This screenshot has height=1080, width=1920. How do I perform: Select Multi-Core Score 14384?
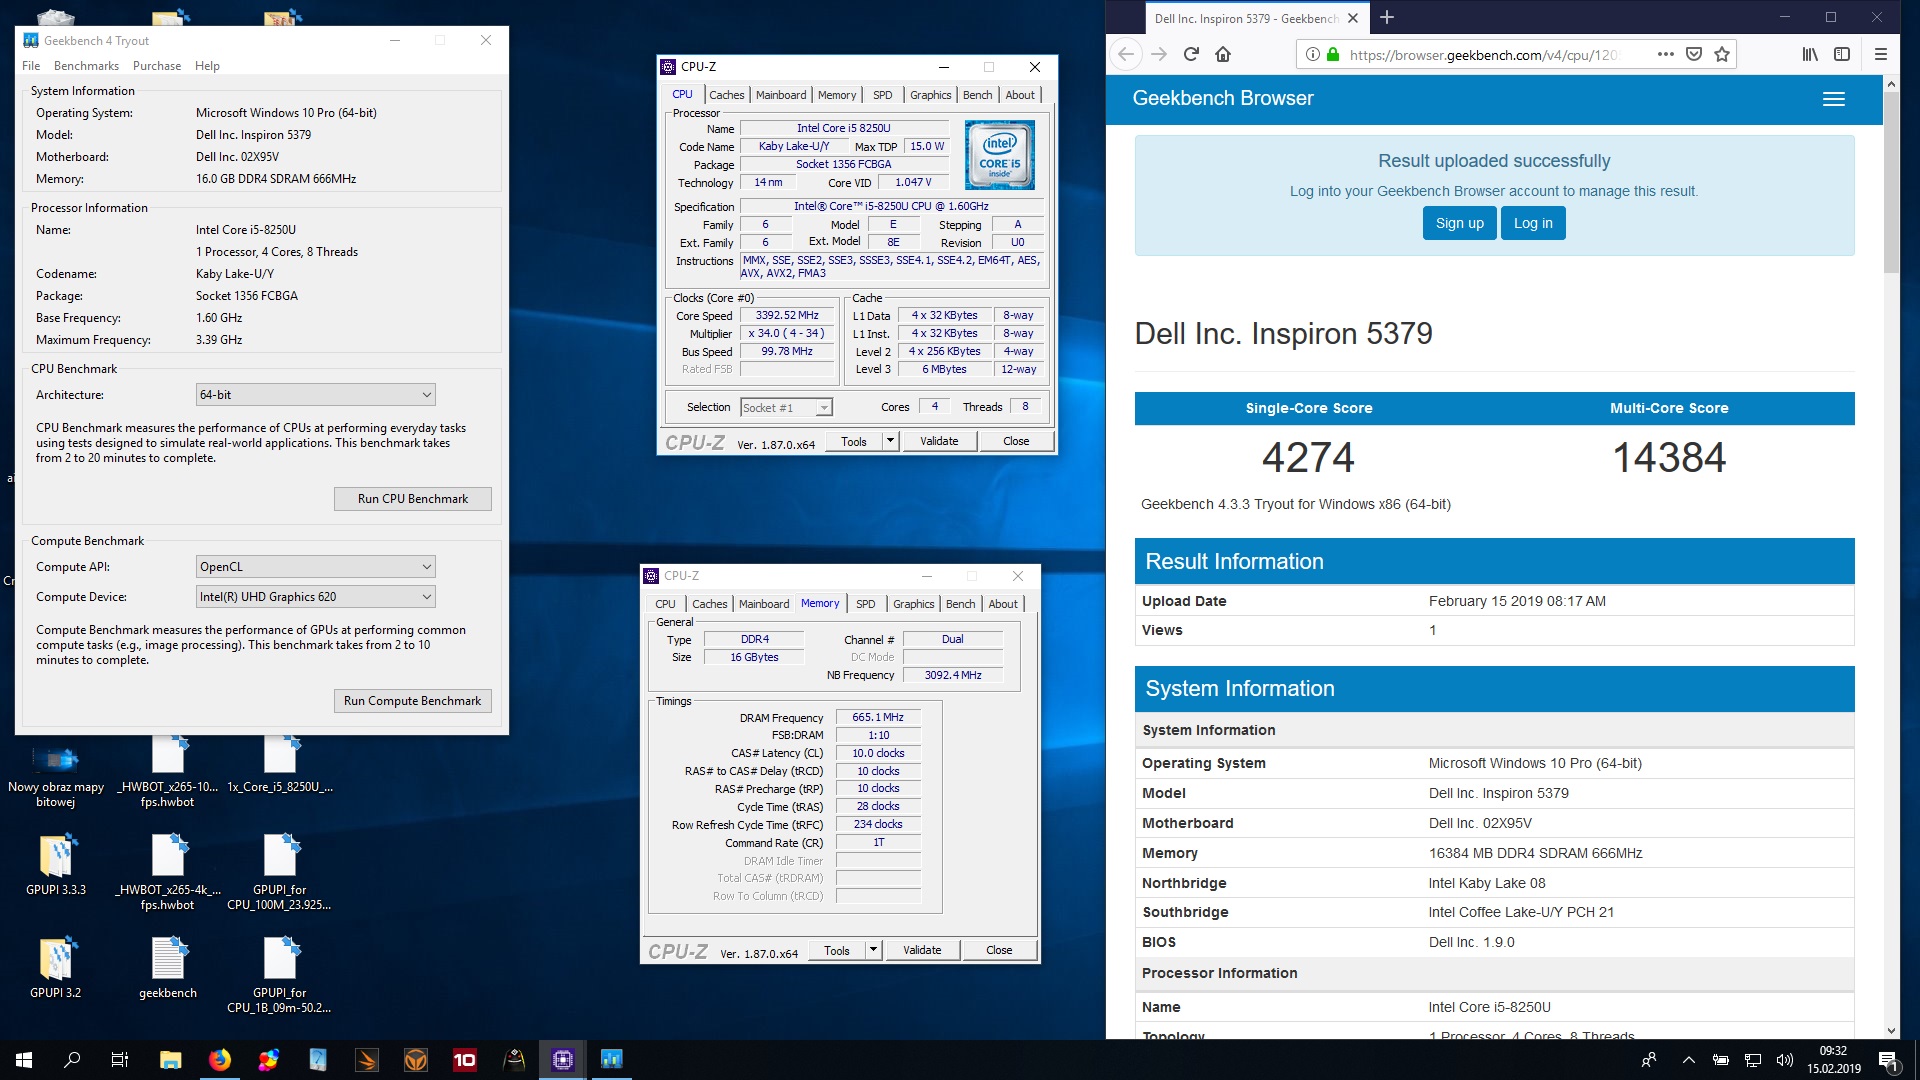pos(1669,457)
